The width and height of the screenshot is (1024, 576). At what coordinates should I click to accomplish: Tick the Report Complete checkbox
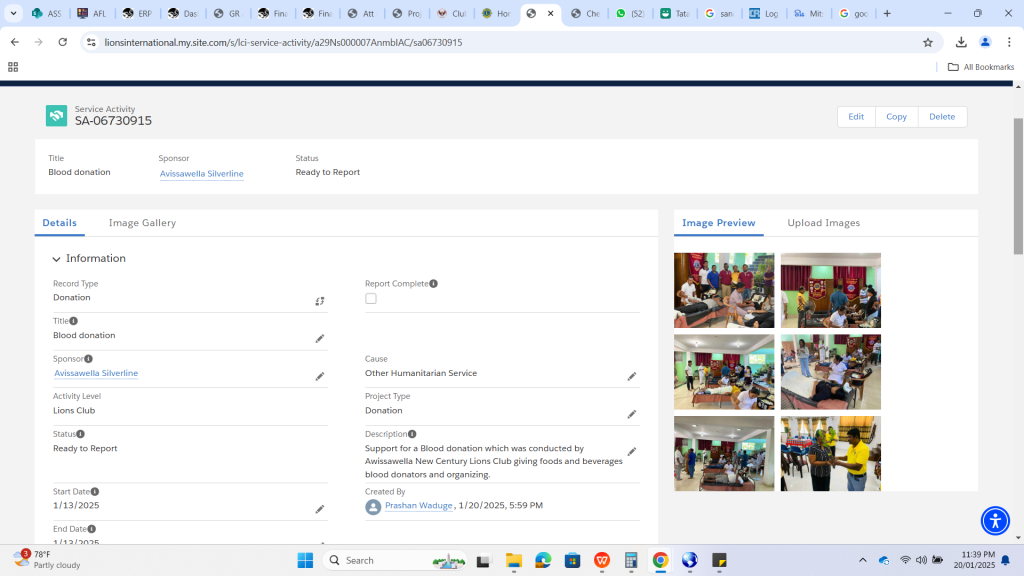[371, 298]
